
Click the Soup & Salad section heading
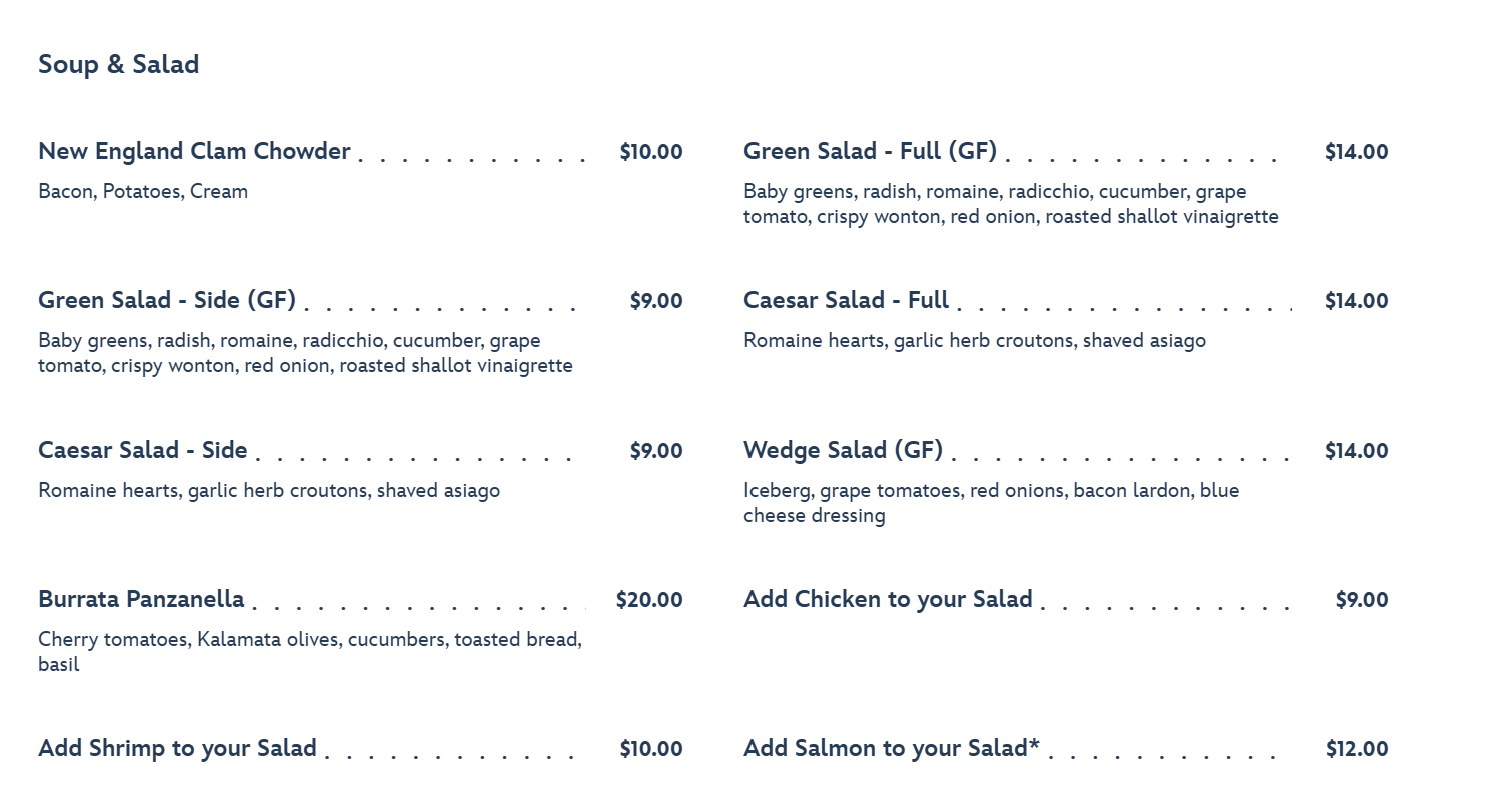pos(118,64)
